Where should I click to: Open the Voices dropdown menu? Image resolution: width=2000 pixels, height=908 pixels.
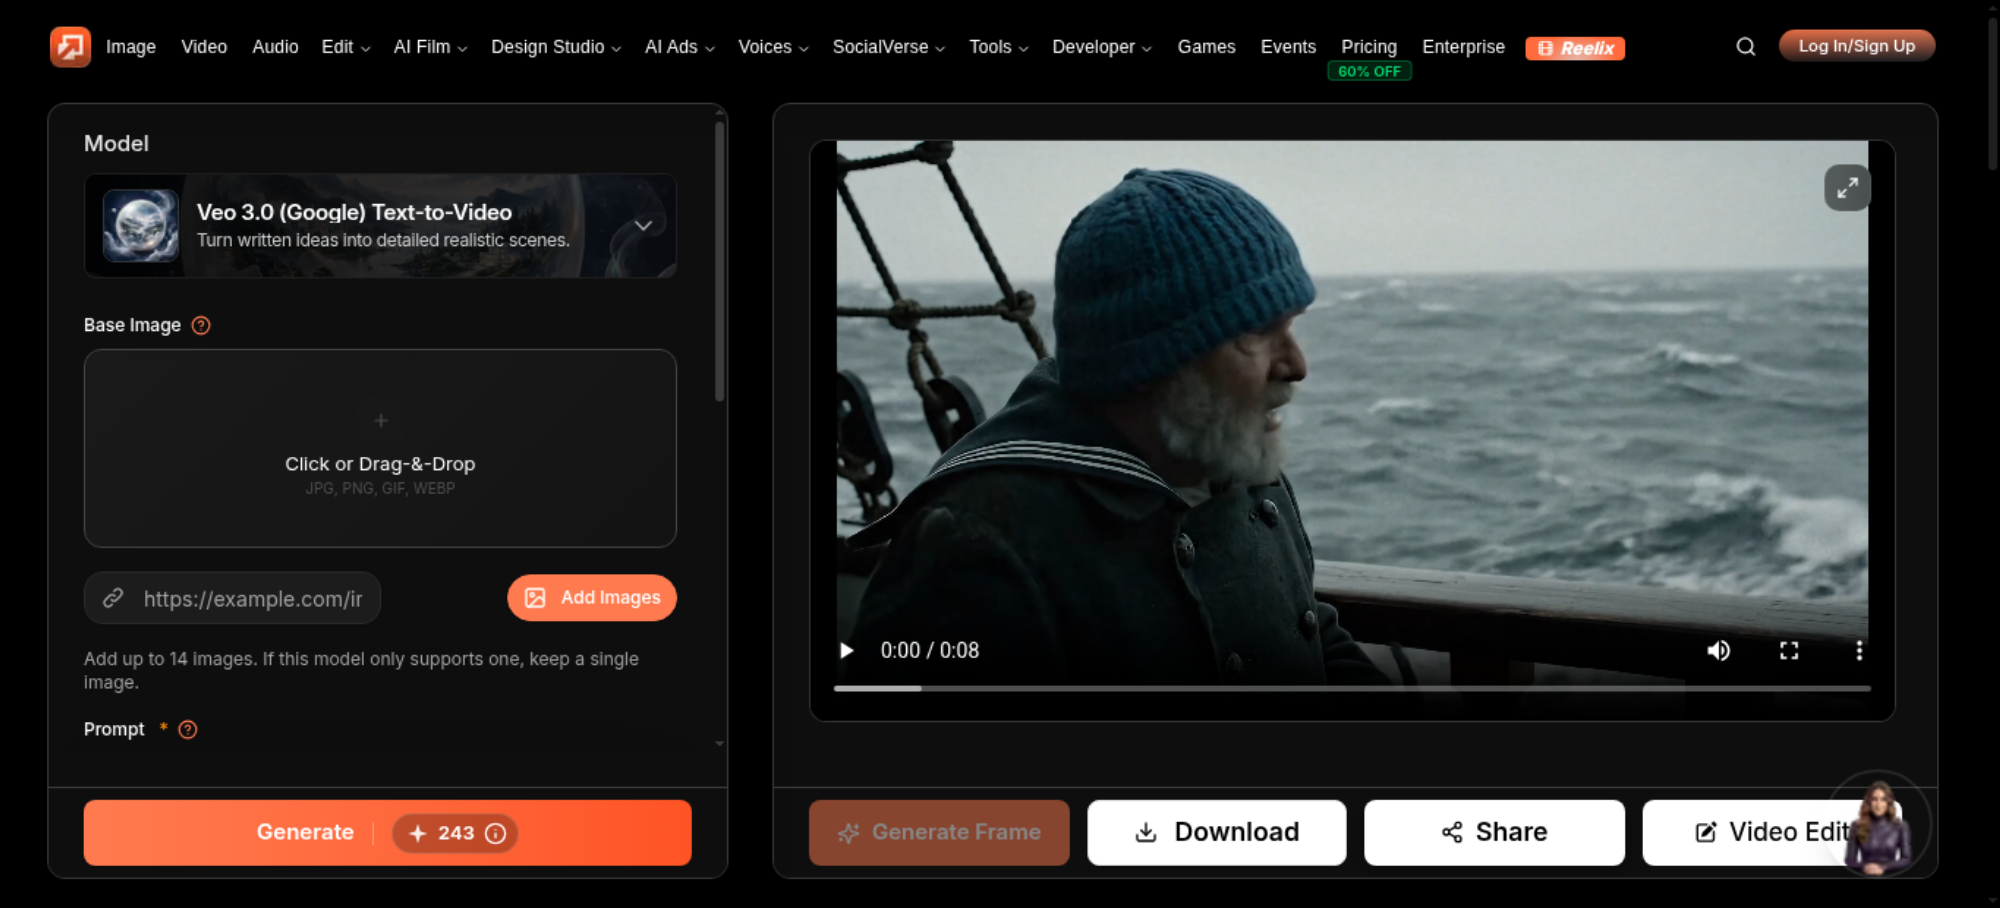pyautogui.click(x=773, y=47)
